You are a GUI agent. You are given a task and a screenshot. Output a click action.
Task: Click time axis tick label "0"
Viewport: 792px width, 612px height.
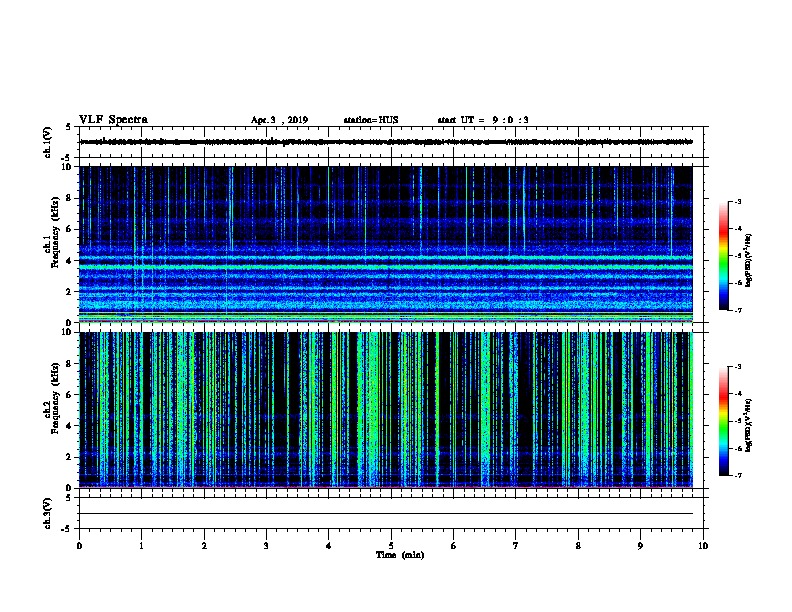point(79,546)
